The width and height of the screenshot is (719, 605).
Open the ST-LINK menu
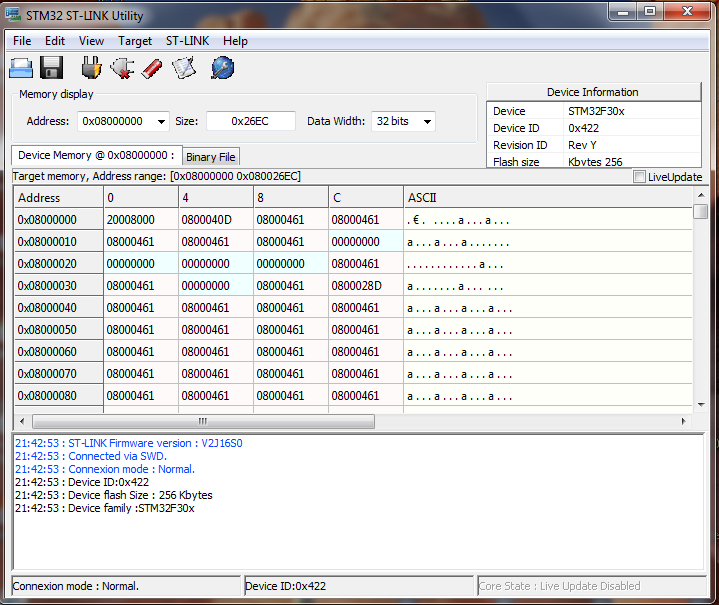187,41
